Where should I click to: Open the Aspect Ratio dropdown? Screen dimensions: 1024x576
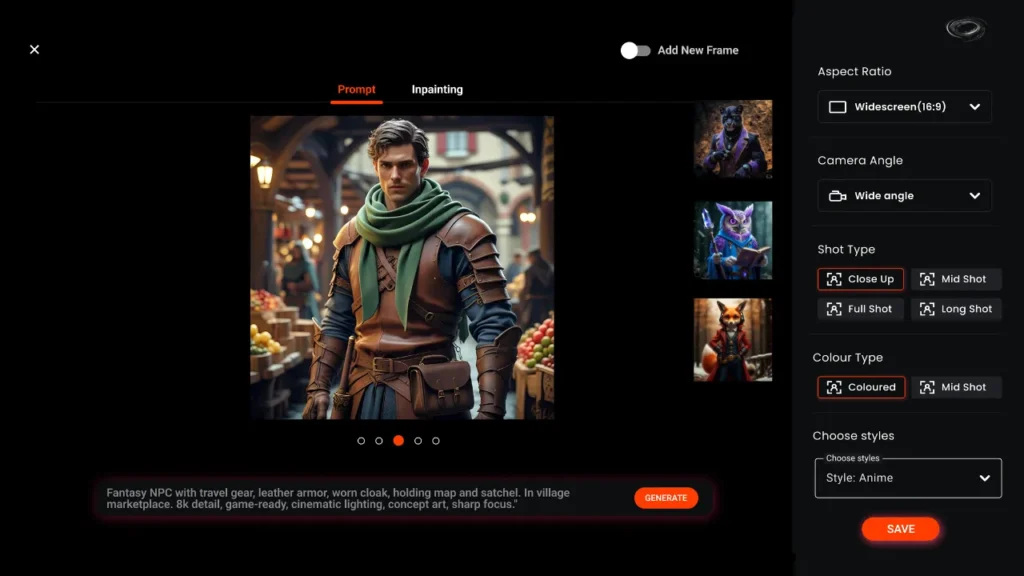903,107
